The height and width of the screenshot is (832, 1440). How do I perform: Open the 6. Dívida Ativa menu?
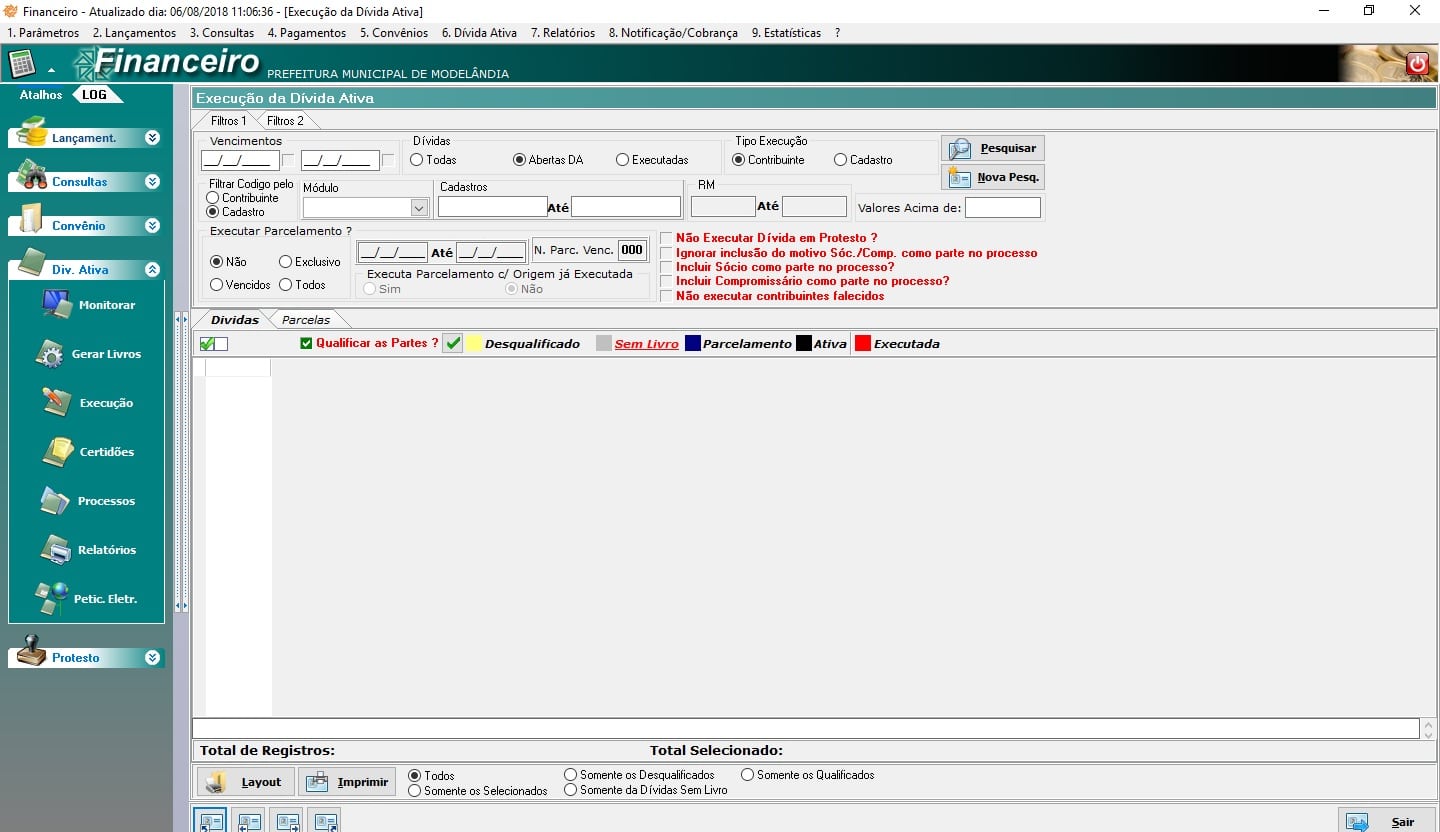pos(479,33)
